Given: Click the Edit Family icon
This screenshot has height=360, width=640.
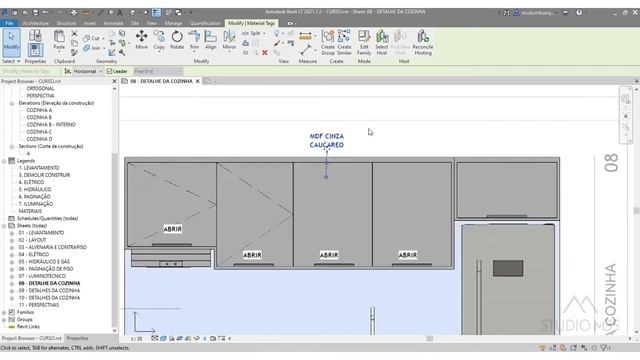Looking at the screenshot, I should click(364, 42).
